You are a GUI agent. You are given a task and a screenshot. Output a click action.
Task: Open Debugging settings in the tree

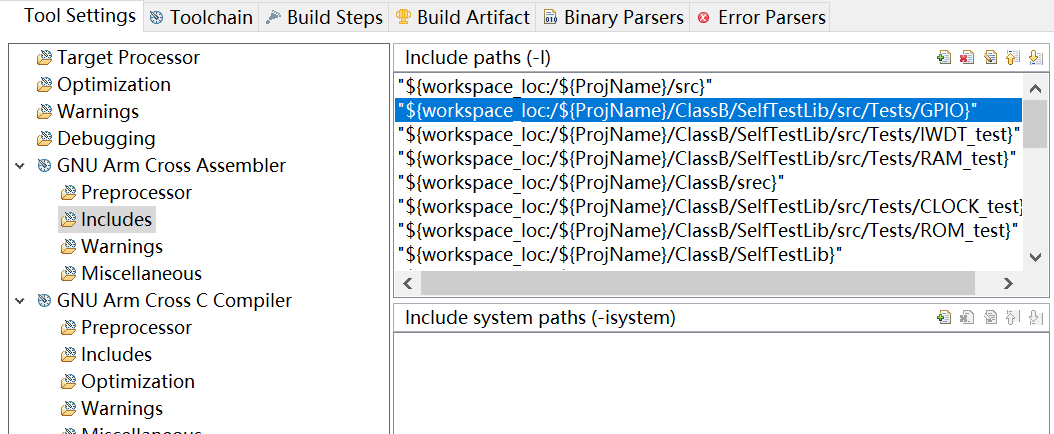(106, 139)
